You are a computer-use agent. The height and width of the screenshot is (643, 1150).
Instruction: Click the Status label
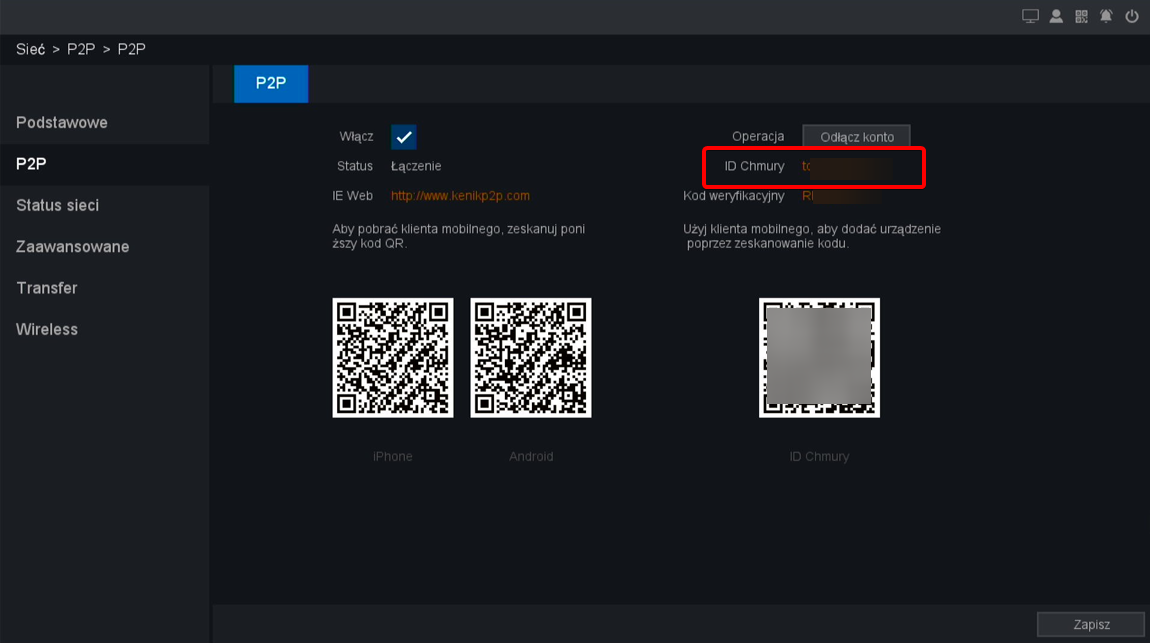[x=355, y=166]
